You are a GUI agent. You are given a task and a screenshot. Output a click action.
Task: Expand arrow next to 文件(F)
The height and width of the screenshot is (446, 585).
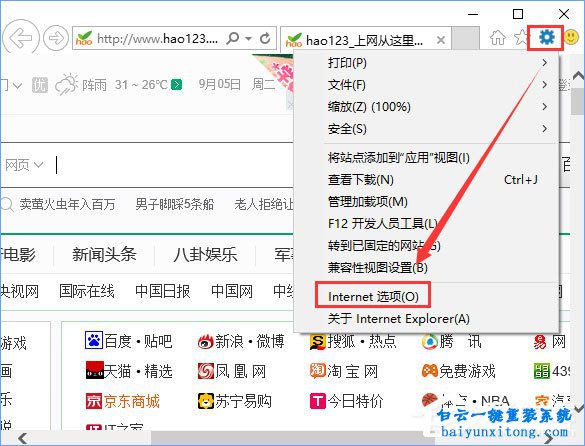545,84
